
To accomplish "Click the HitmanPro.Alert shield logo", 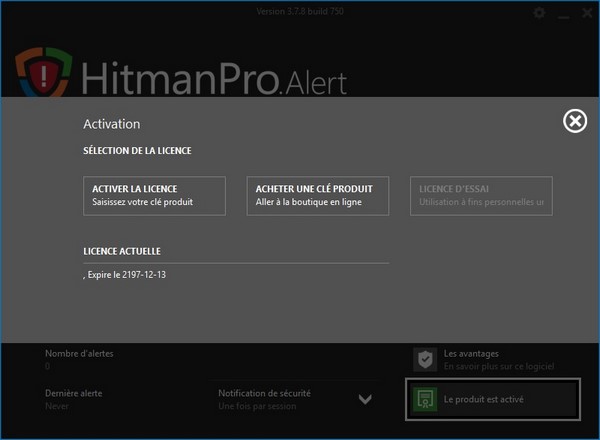I will [x=44, y=72].
